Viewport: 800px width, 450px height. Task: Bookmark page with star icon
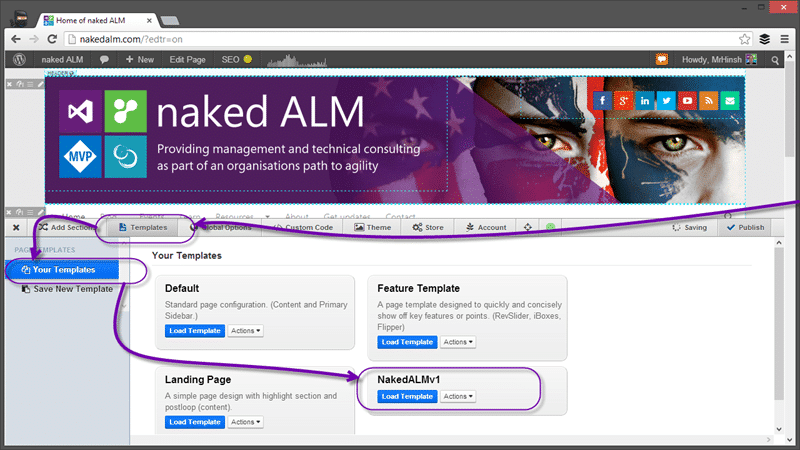pyautogui.click(x=744, y=39)
